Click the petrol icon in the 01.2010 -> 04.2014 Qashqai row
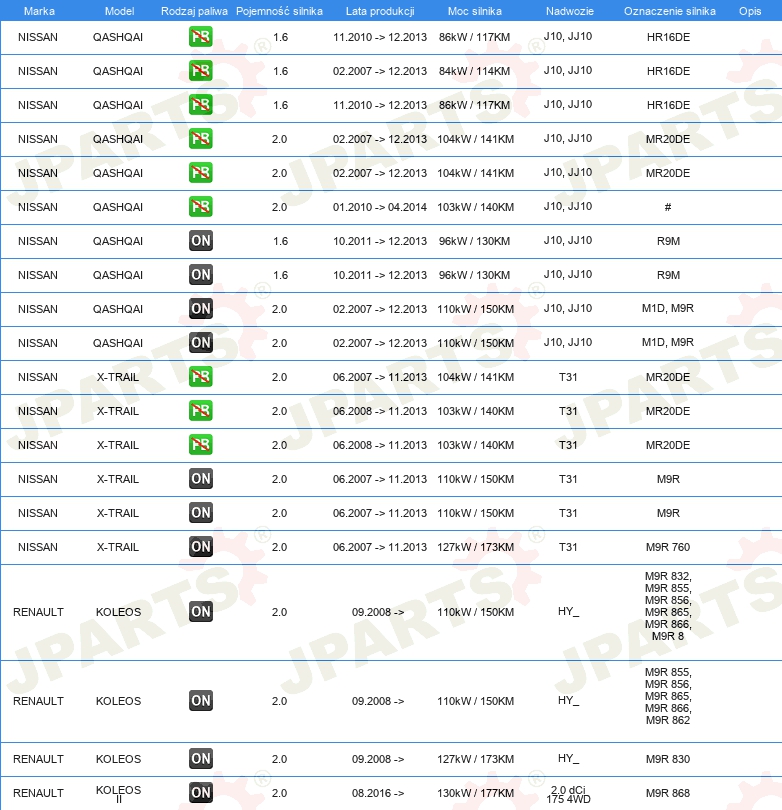Viewport: 782px width, 810px height. [200, 207]
